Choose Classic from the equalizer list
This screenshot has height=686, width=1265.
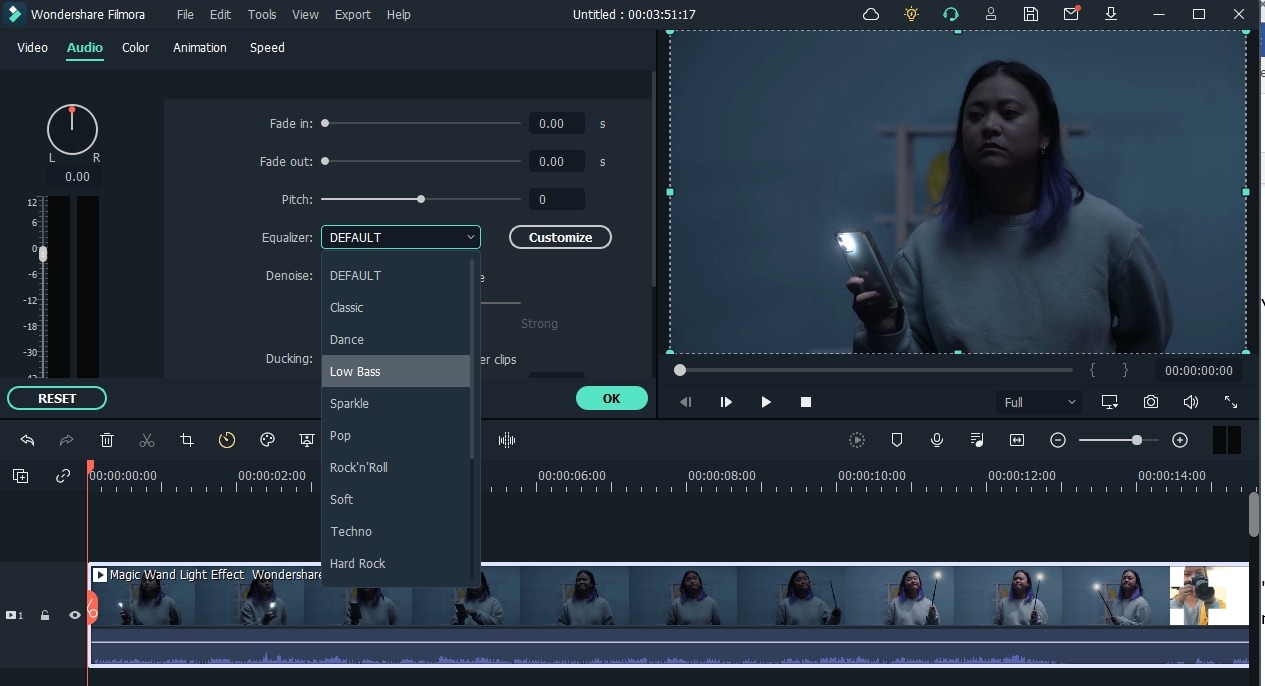[396, 307]
